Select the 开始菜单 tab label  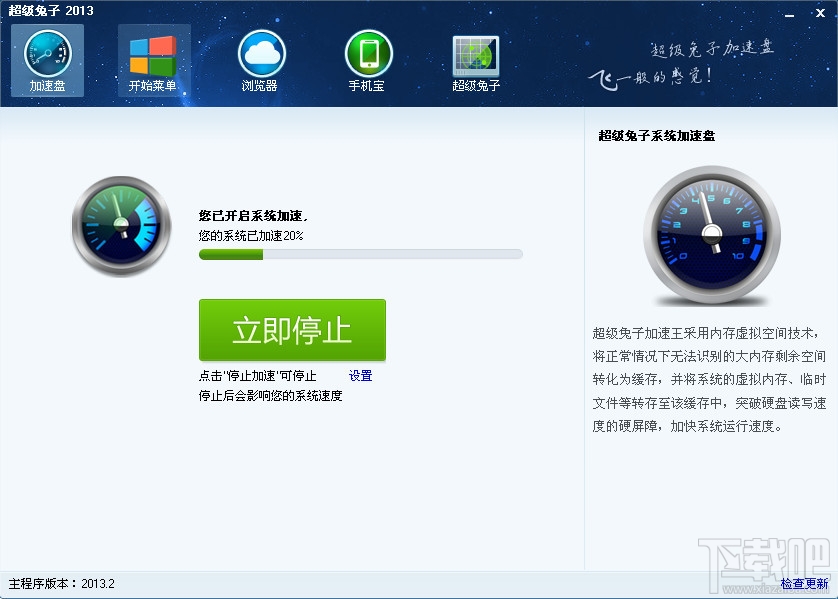(x=153, y=86)
